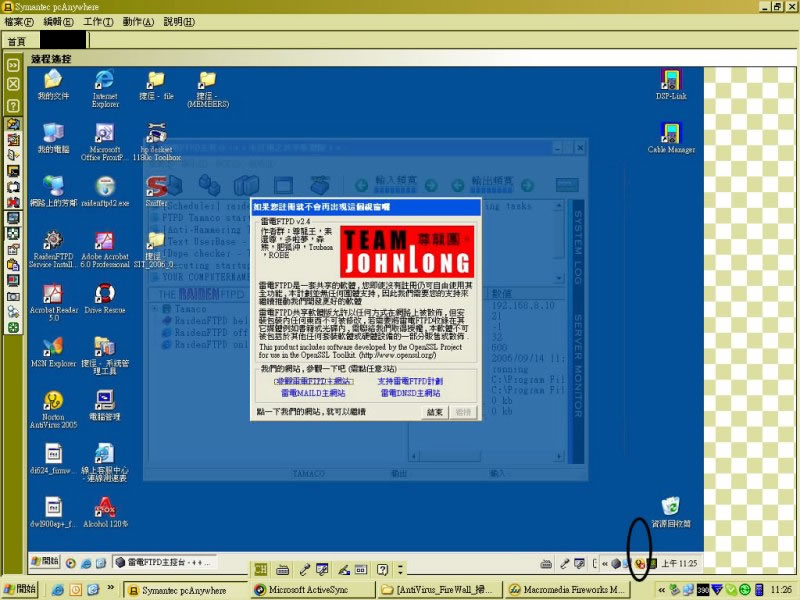Click the 參觀雷電FTPD主網站 link
Image resolution: width=800 pixels, height=600 pixels.
coord(314,381)
